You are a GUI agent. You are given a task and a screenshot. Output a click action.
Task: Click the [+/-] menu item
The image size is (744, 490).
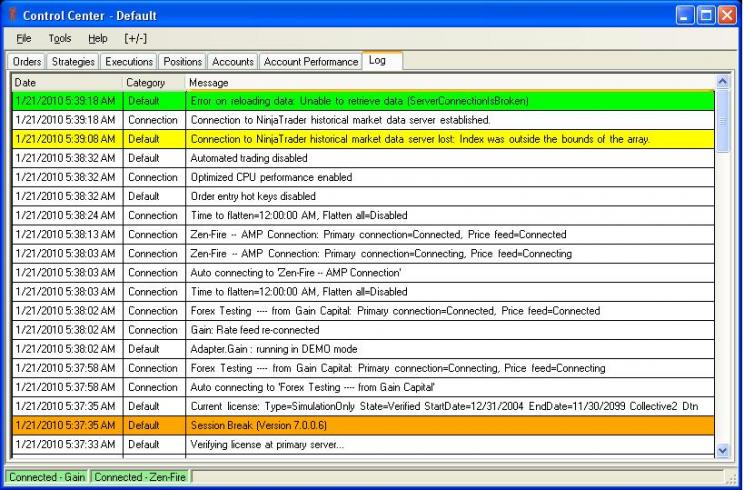[136, 38]
